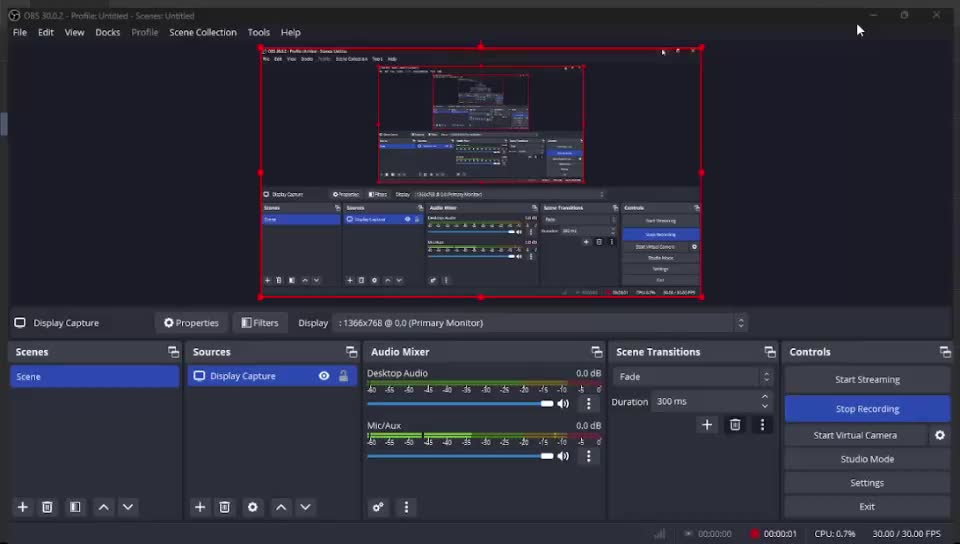Open source properties gear in Sources dock

[252, 507]
